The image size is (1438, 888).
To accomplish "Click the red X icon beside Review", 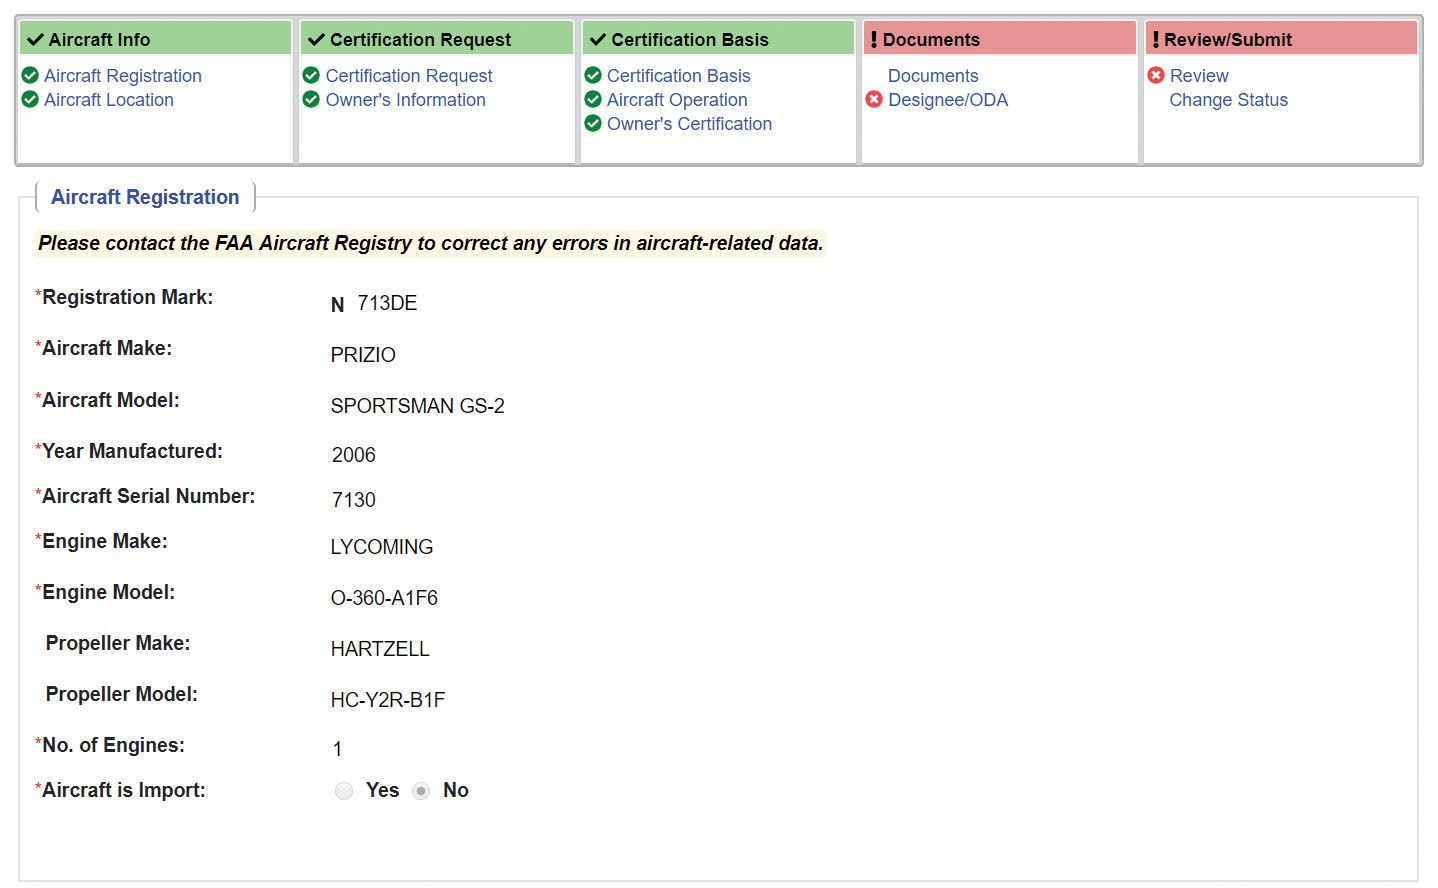I will pyautogui.click(x=1156, y=75).
